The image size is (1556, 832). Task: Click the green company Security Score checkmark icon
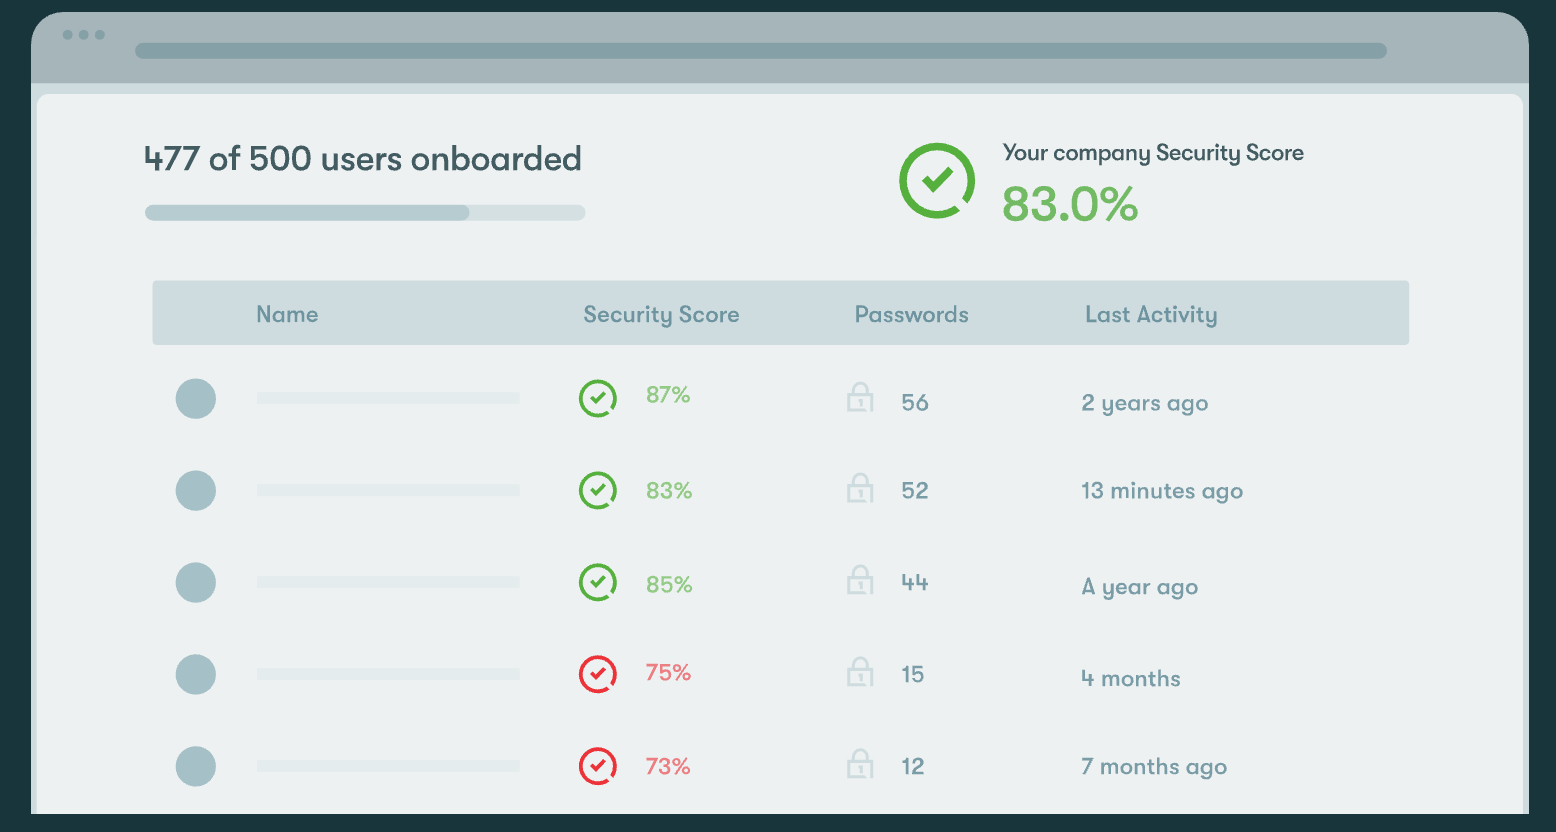tap(937, 180)
